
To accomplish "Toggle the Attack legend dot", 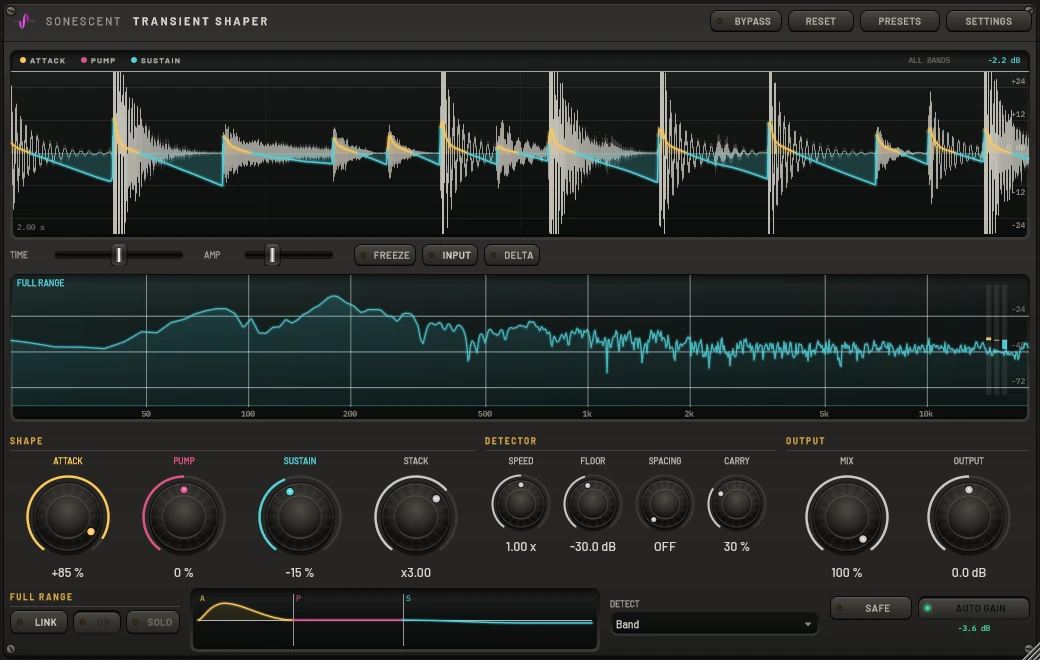I will (x=23, y=60).
